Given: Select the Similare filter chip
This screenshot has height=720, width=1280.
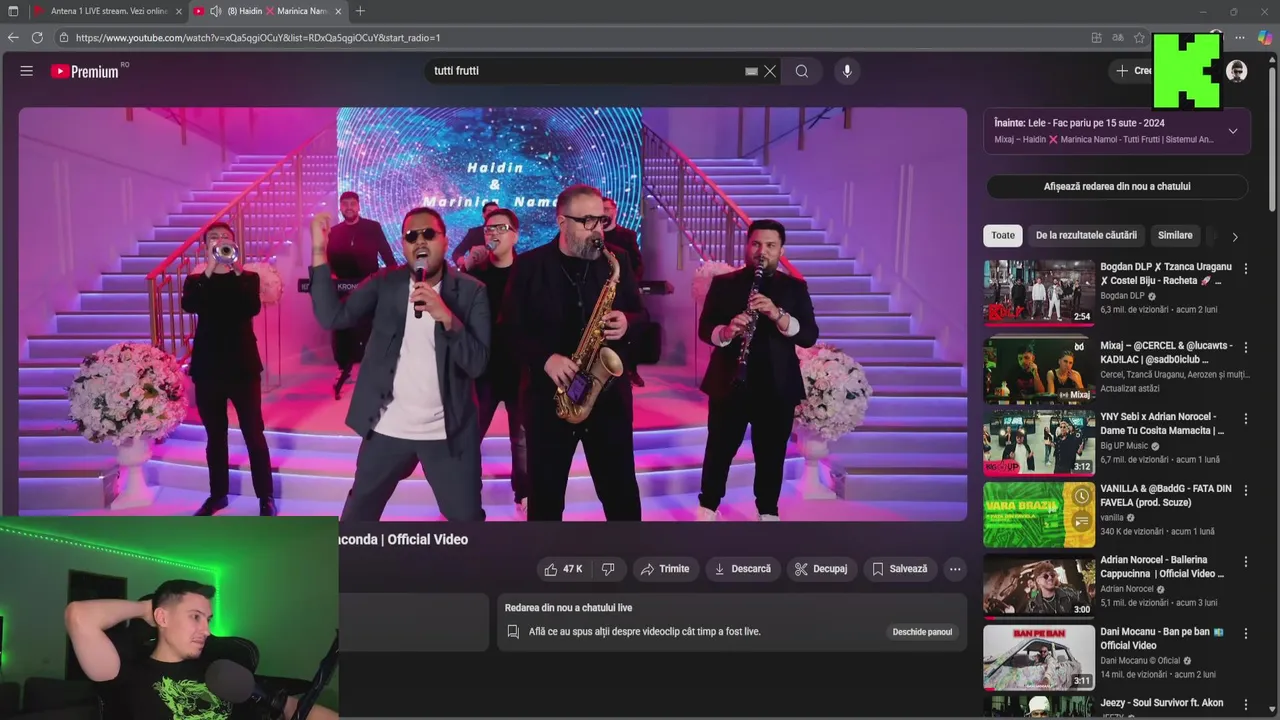Looking at the screenshot, I should point(1175,235).
